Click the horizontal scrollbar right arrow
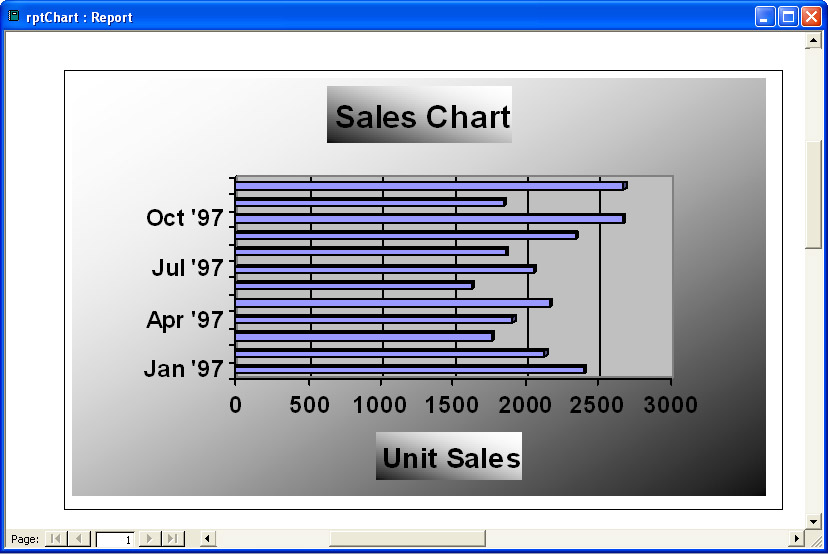Screen dimensions: 828x554 point(797,539)
